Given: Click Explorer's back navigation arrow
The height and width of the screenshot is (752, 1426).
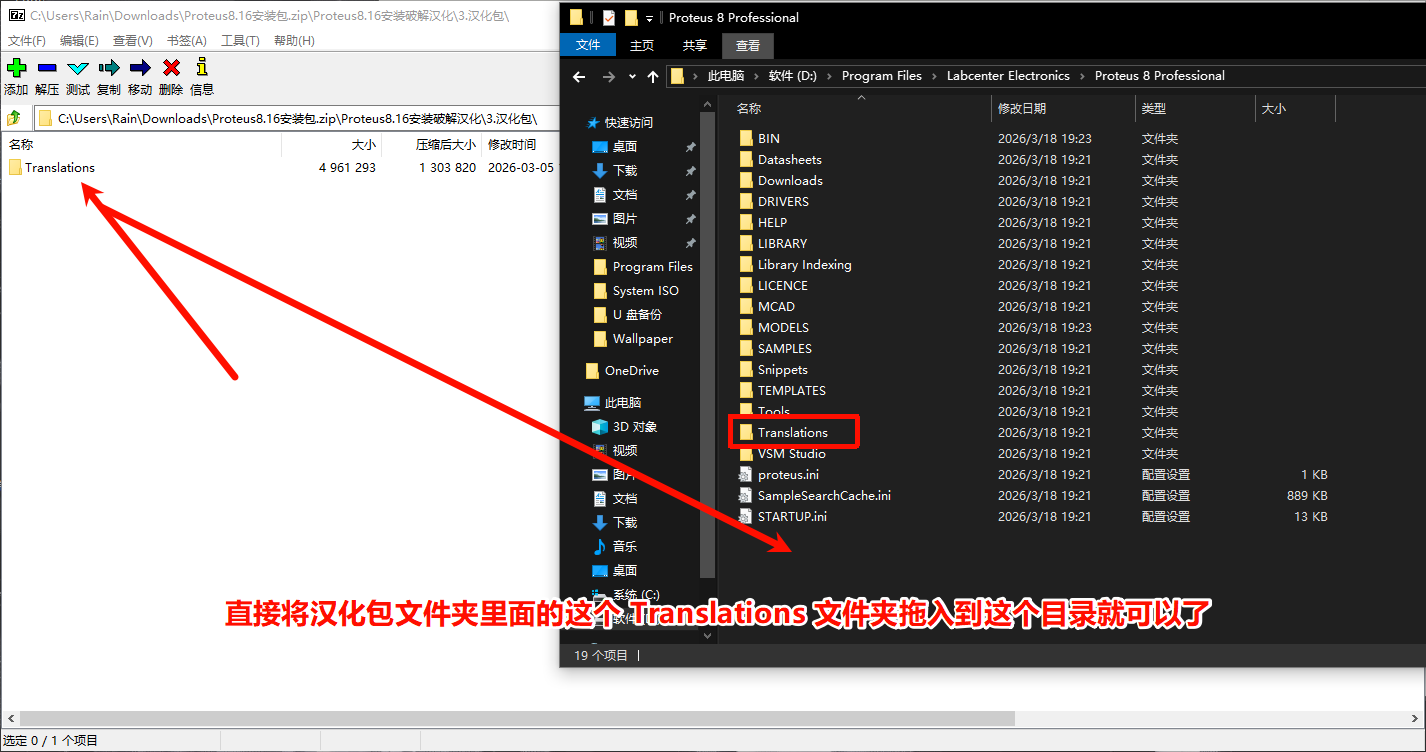Looking at the screenshot, I should [578, 77].
